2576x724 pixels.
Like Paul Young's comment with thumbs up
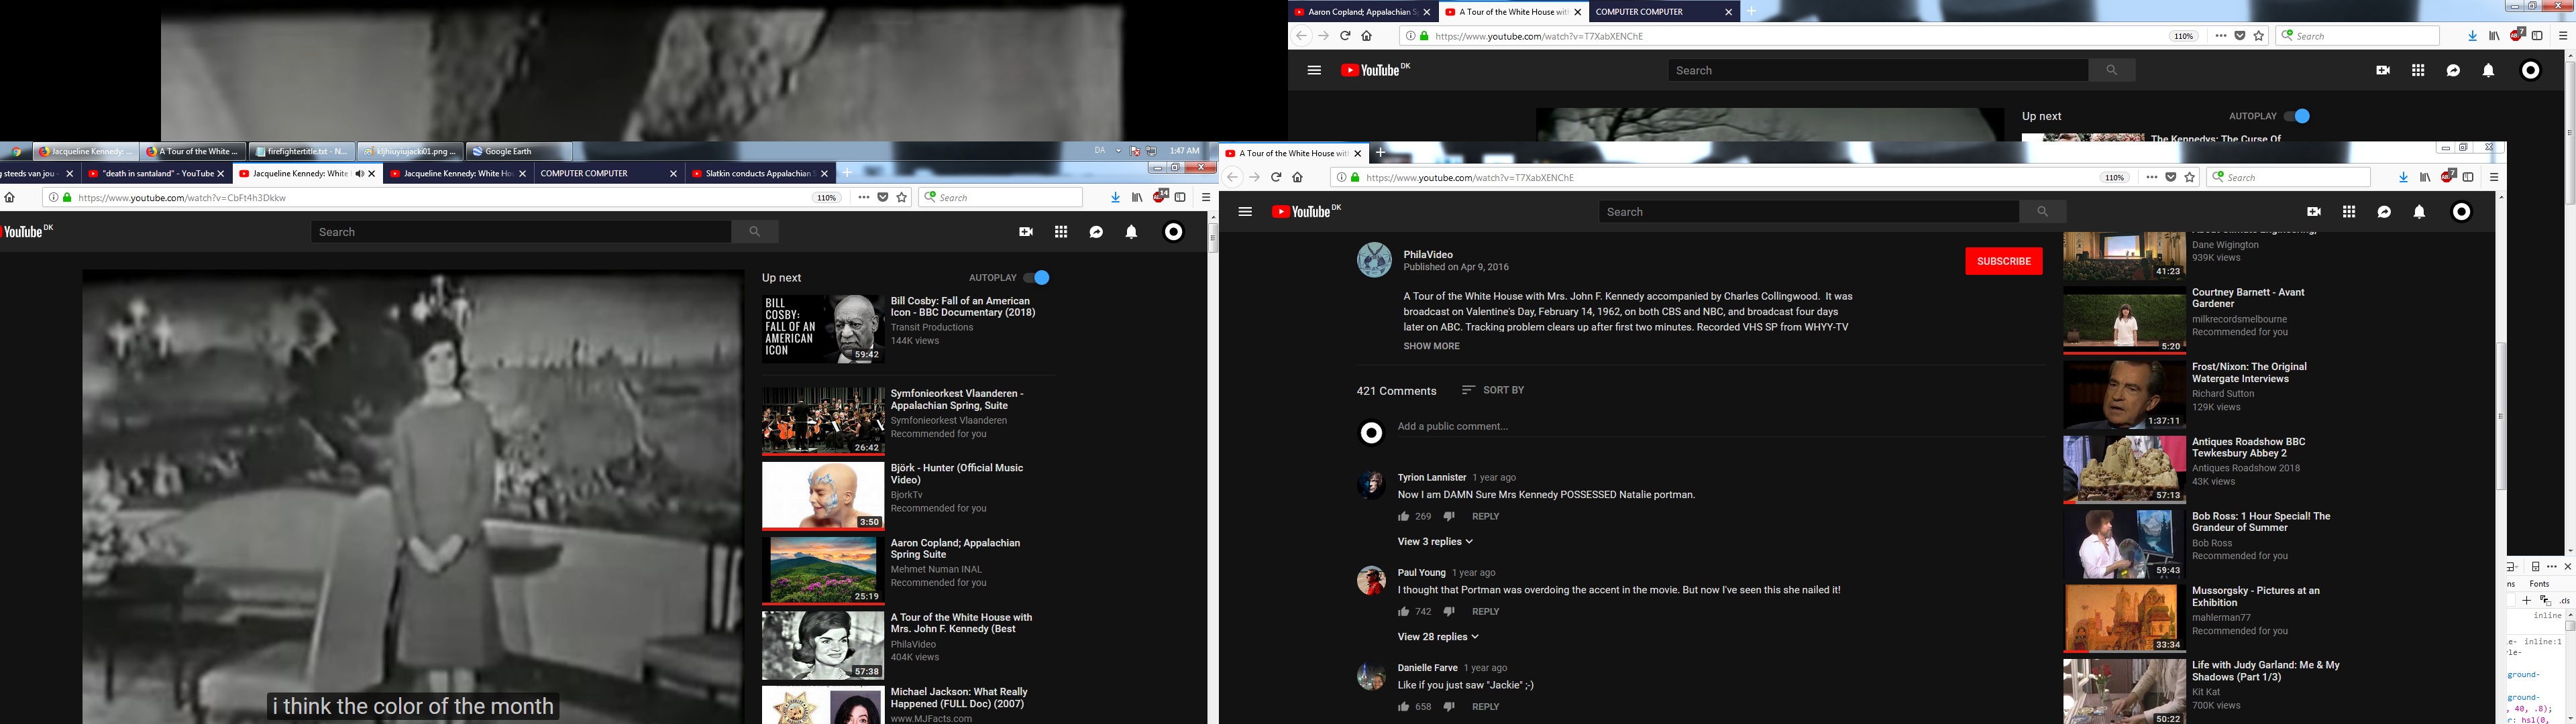pyautogui.click(x=1404, y=611)
